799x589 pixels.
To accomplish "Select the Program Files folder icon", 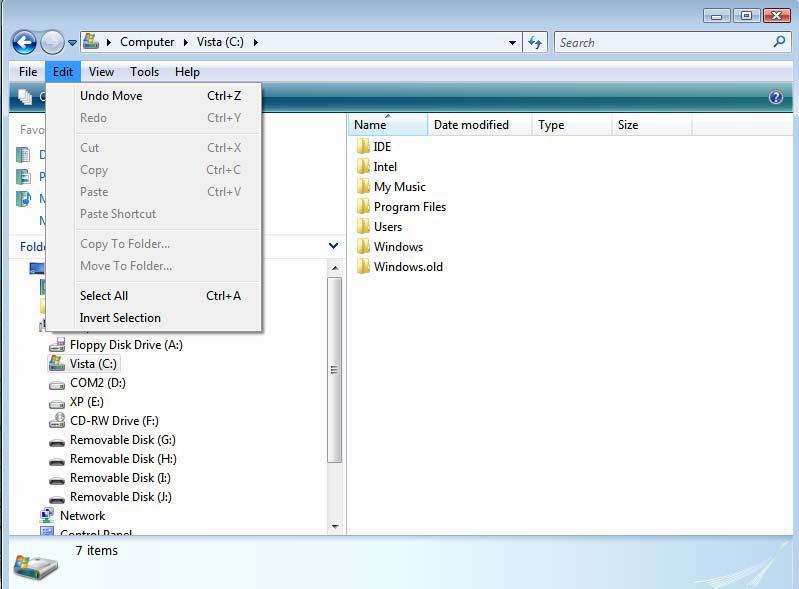I will 363,206.
